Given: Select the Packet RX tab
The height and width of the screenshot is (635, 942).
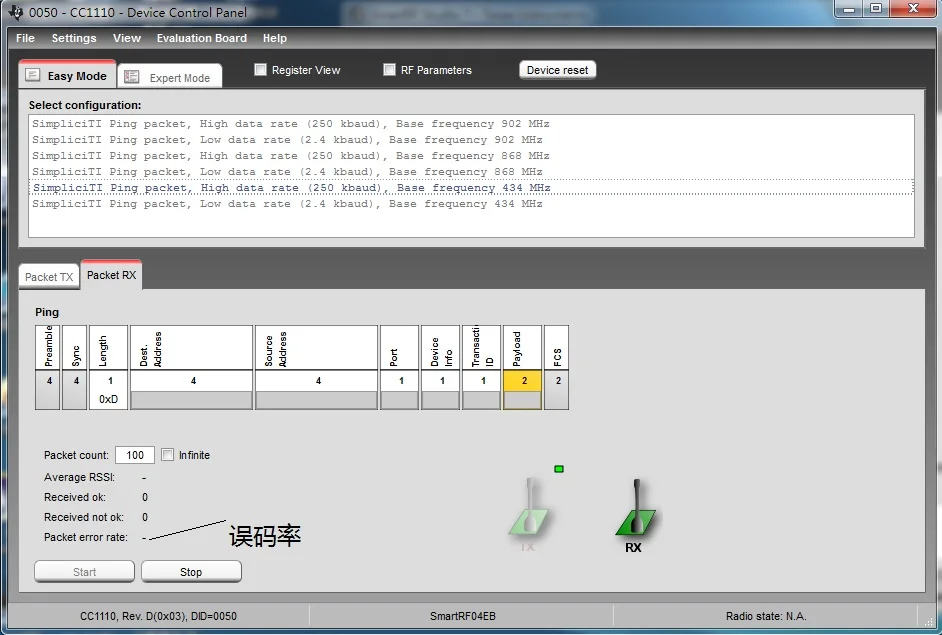Looking at the screenshot, I should (x=112, y=275).
